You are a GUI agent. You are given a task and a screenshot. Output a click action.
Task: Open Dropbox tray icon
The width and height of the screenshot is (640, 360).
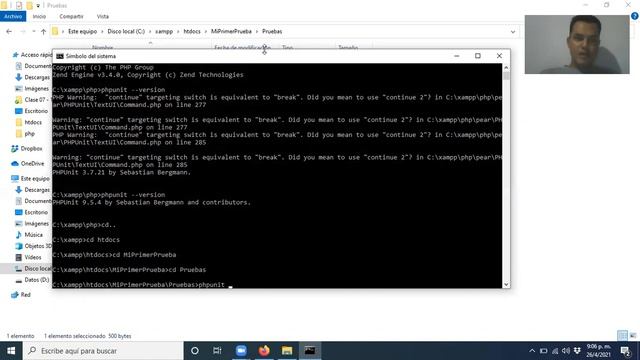click(x=577, y=351)
